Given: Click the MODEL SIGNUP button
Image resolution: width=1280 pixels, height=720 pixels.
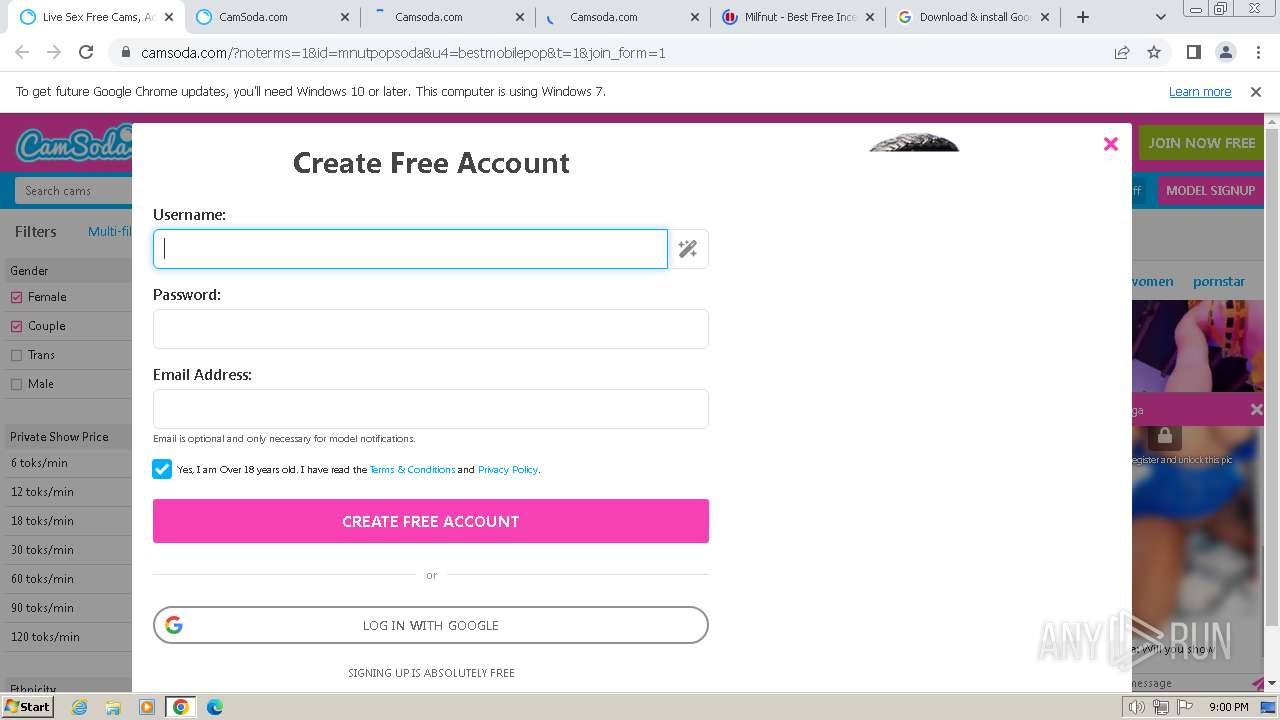Looking at the screenshot, I should (x=1210, y=190).
